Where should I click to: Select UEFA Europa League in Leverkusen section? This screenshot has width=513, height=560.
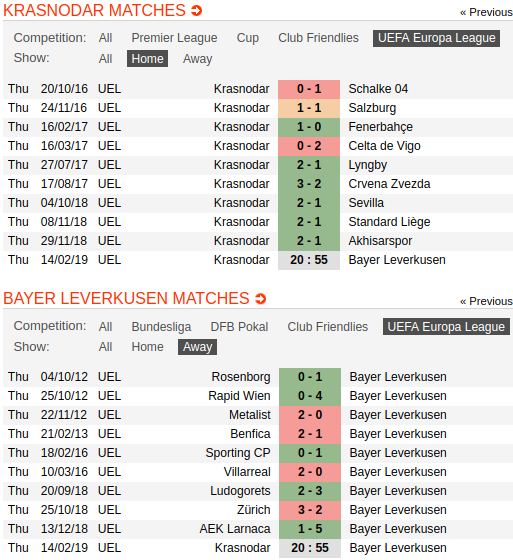(446, 327)
